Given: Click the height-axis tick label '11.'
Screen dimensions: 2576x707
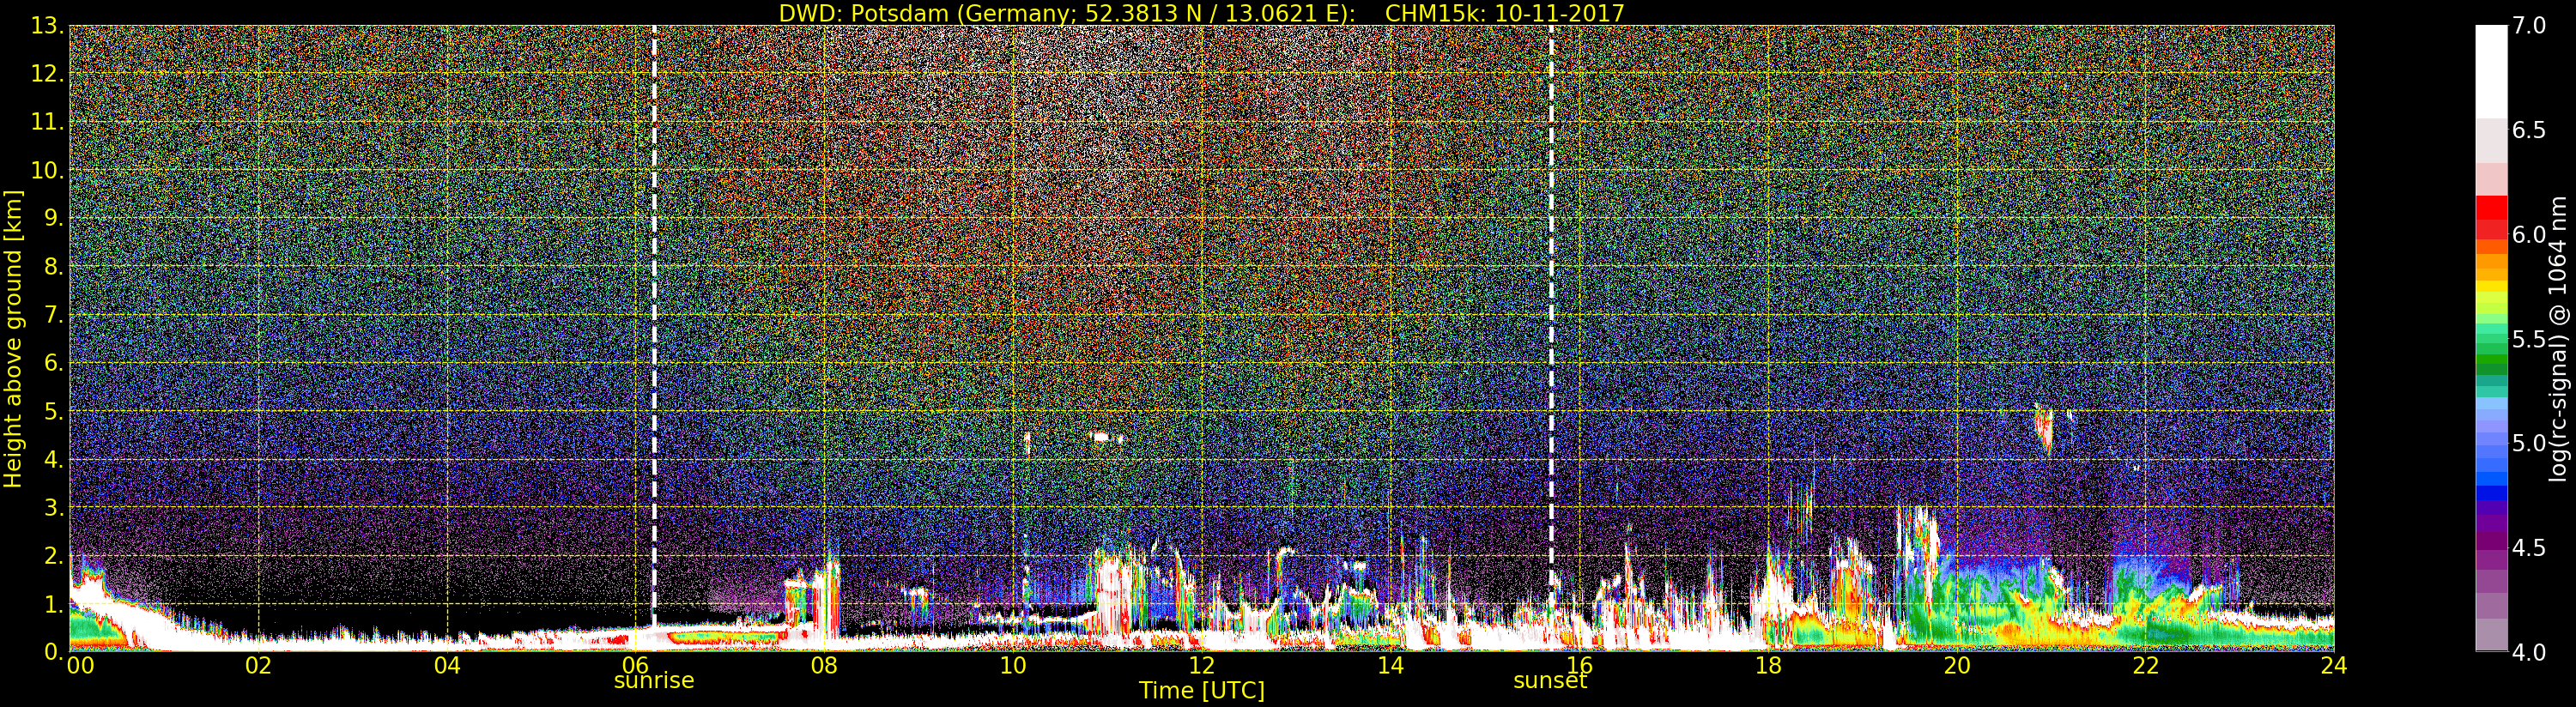Looking at the screenshot, I should (48, 122).
